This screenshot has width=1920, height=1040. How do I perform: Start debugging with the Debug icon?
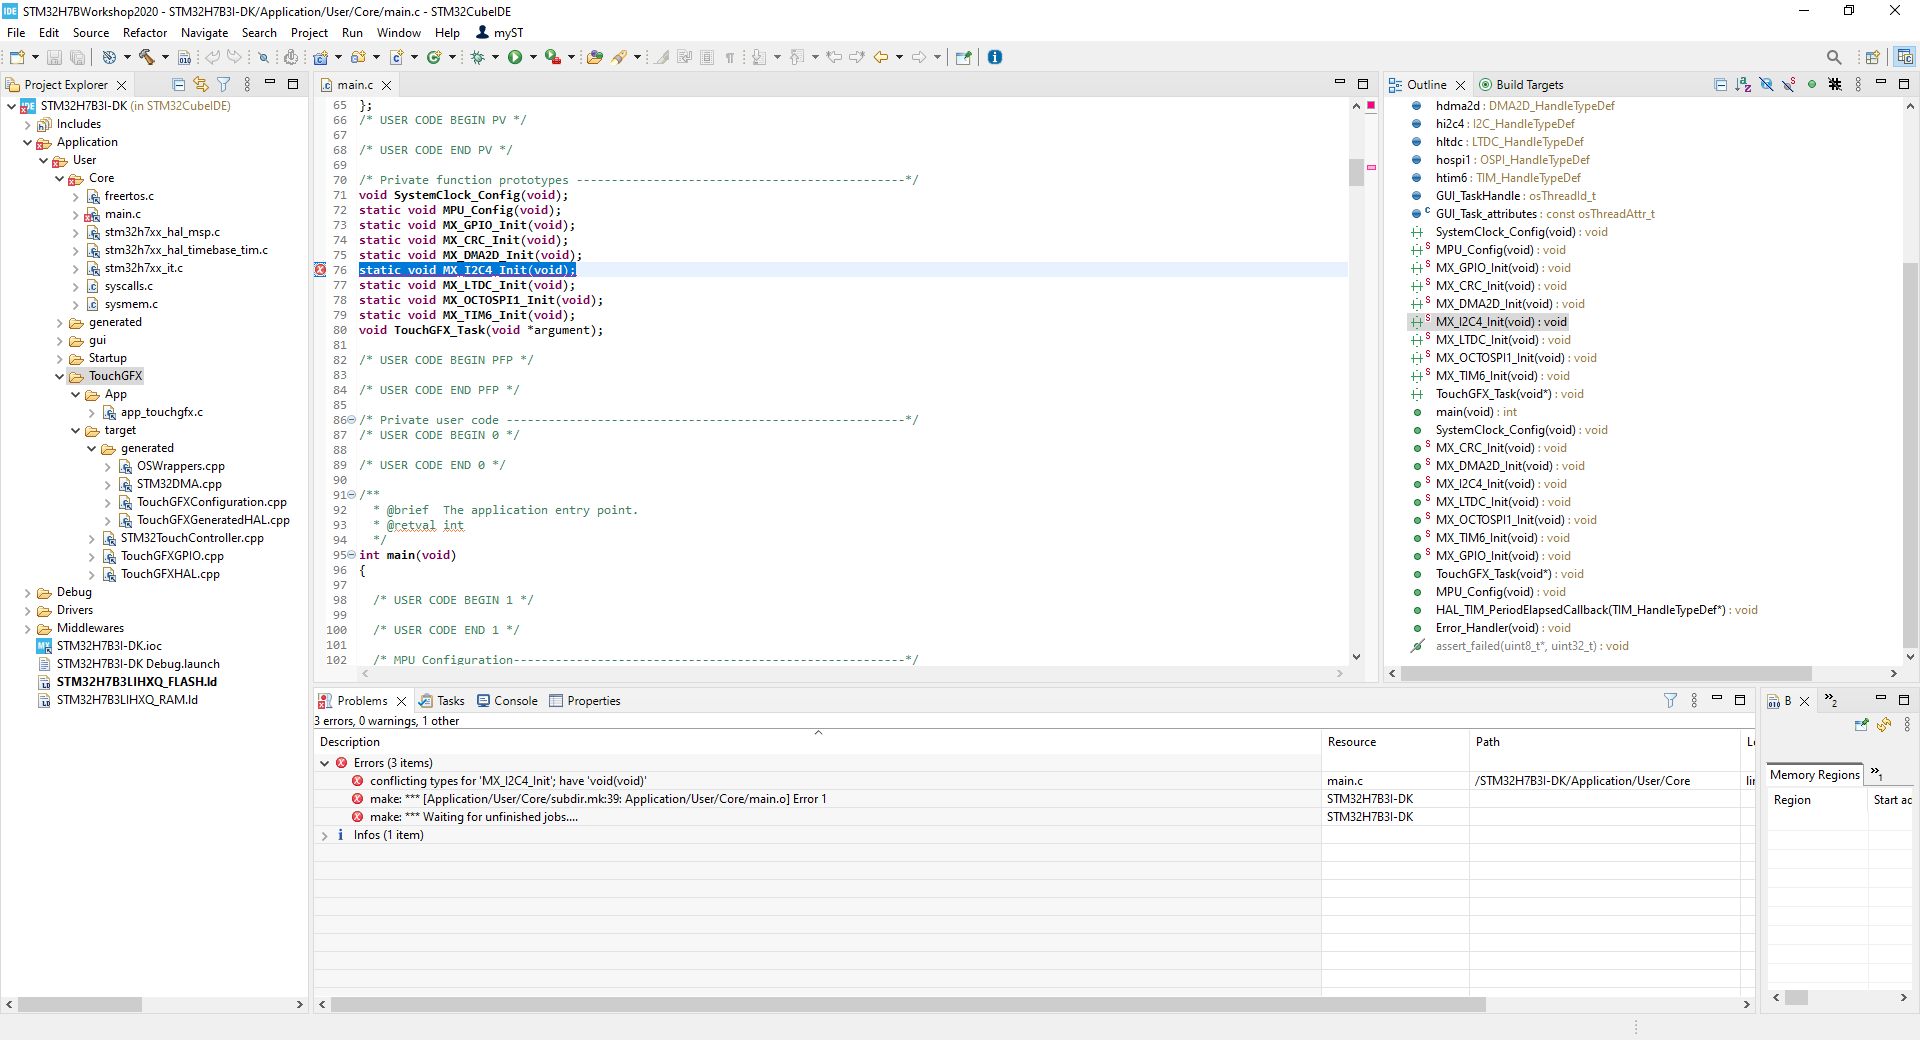pyautogui.click(x=479, y=57)
